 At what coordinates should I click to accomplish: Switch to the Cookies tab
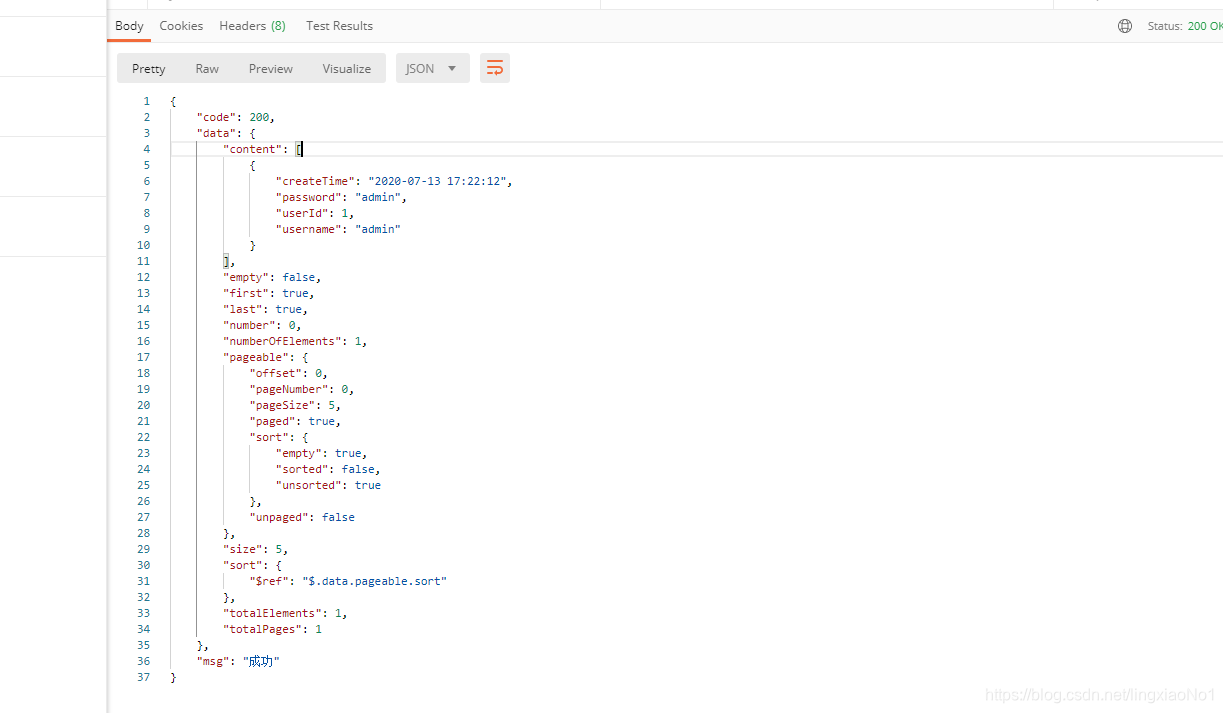tap(181, 26)
